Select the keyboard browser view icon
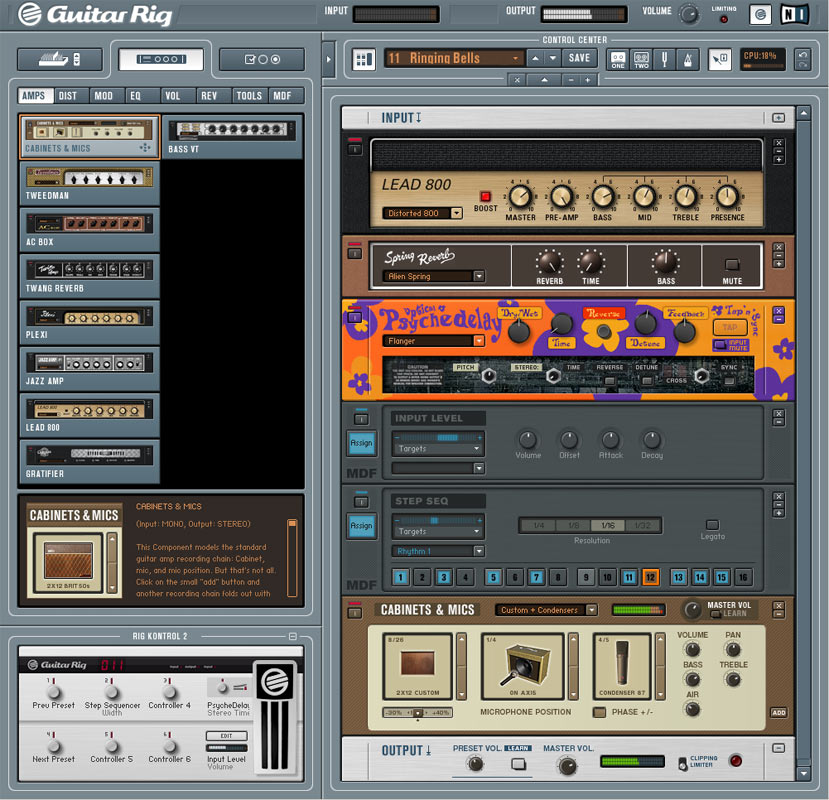The width and height of the screenshot is (829, 800). [59, 59]
